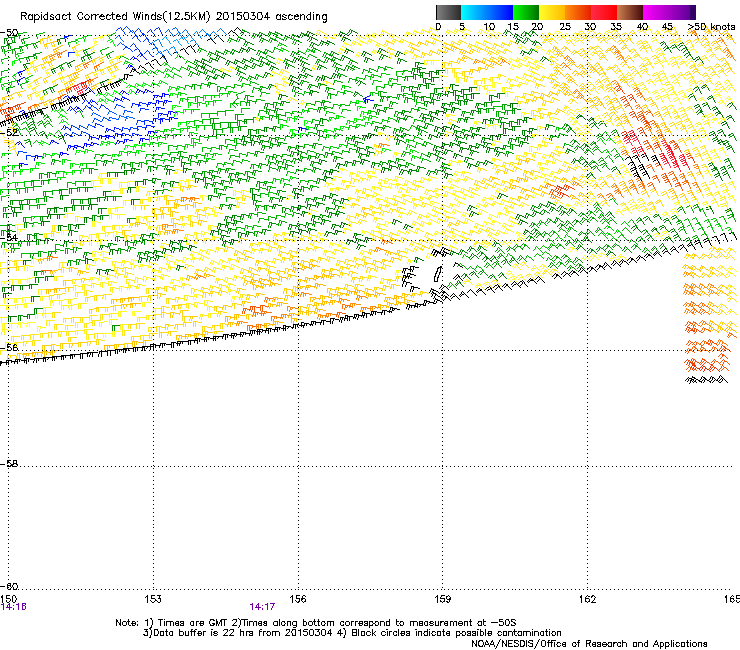
Task: Click the brown 35-40 knots legend segment
Action: (630, 12)
